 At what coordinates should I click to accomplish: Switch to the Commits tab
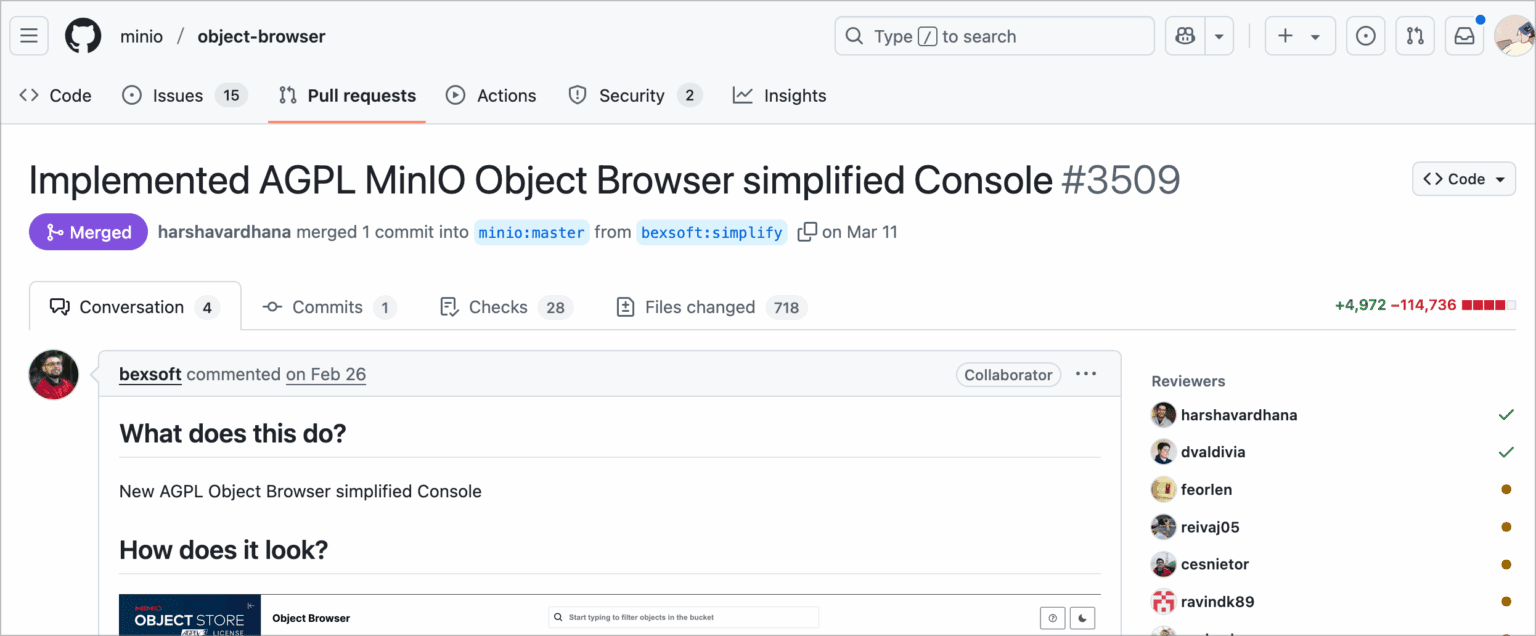(328, 307)
